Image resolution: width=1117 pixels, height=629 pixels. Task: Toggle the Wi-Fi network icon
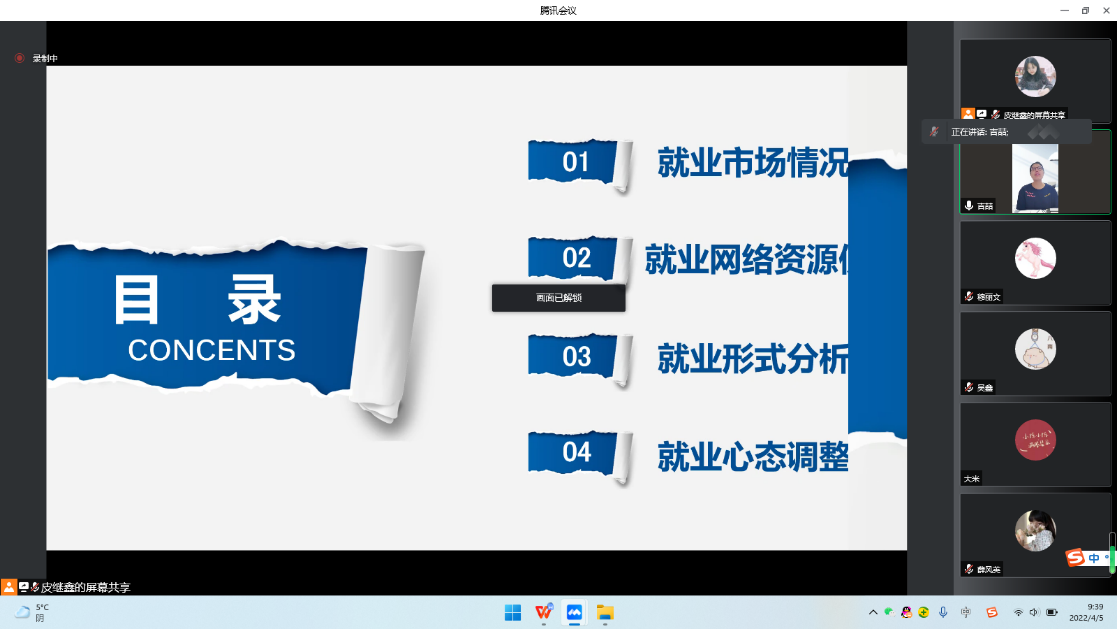pyautogui.click(x=1018, y=612)
